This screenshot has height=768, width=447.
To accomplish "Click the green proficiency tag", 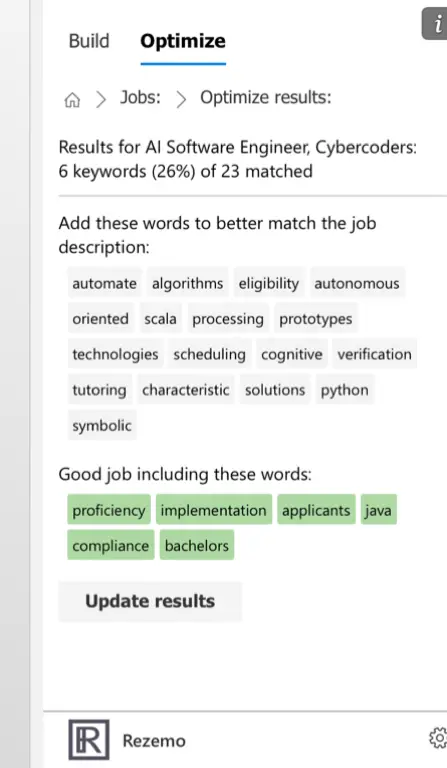I will (x=109, y=510).
